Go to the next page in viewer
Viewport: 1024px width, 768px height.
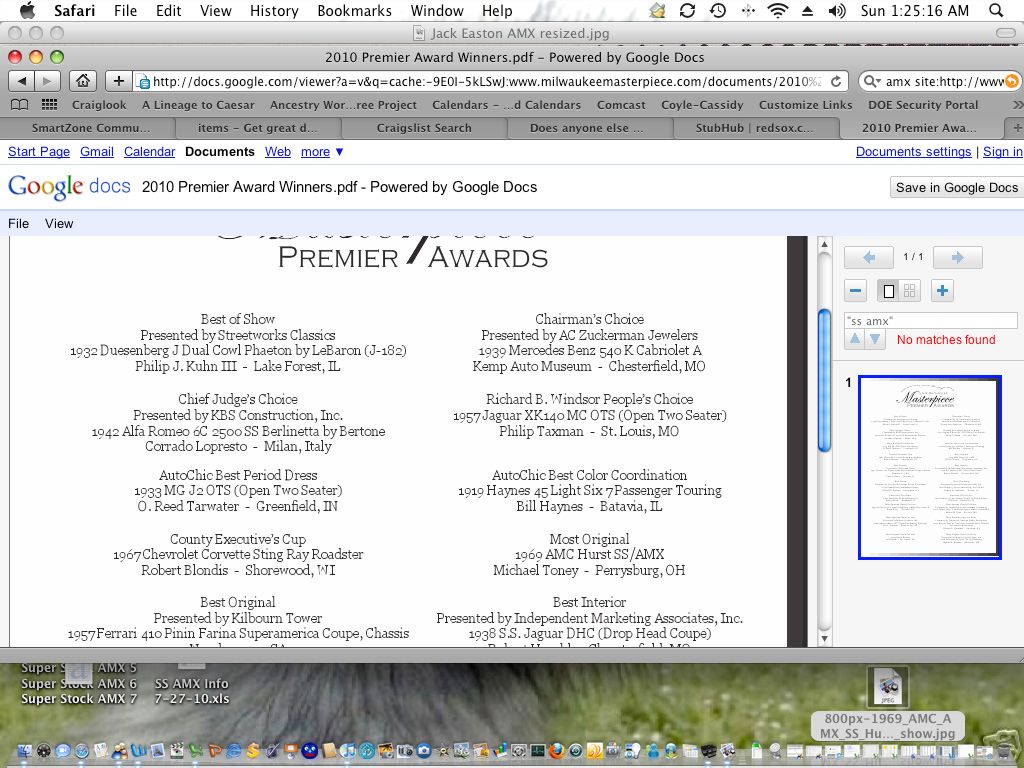click(x=957, y=258)
